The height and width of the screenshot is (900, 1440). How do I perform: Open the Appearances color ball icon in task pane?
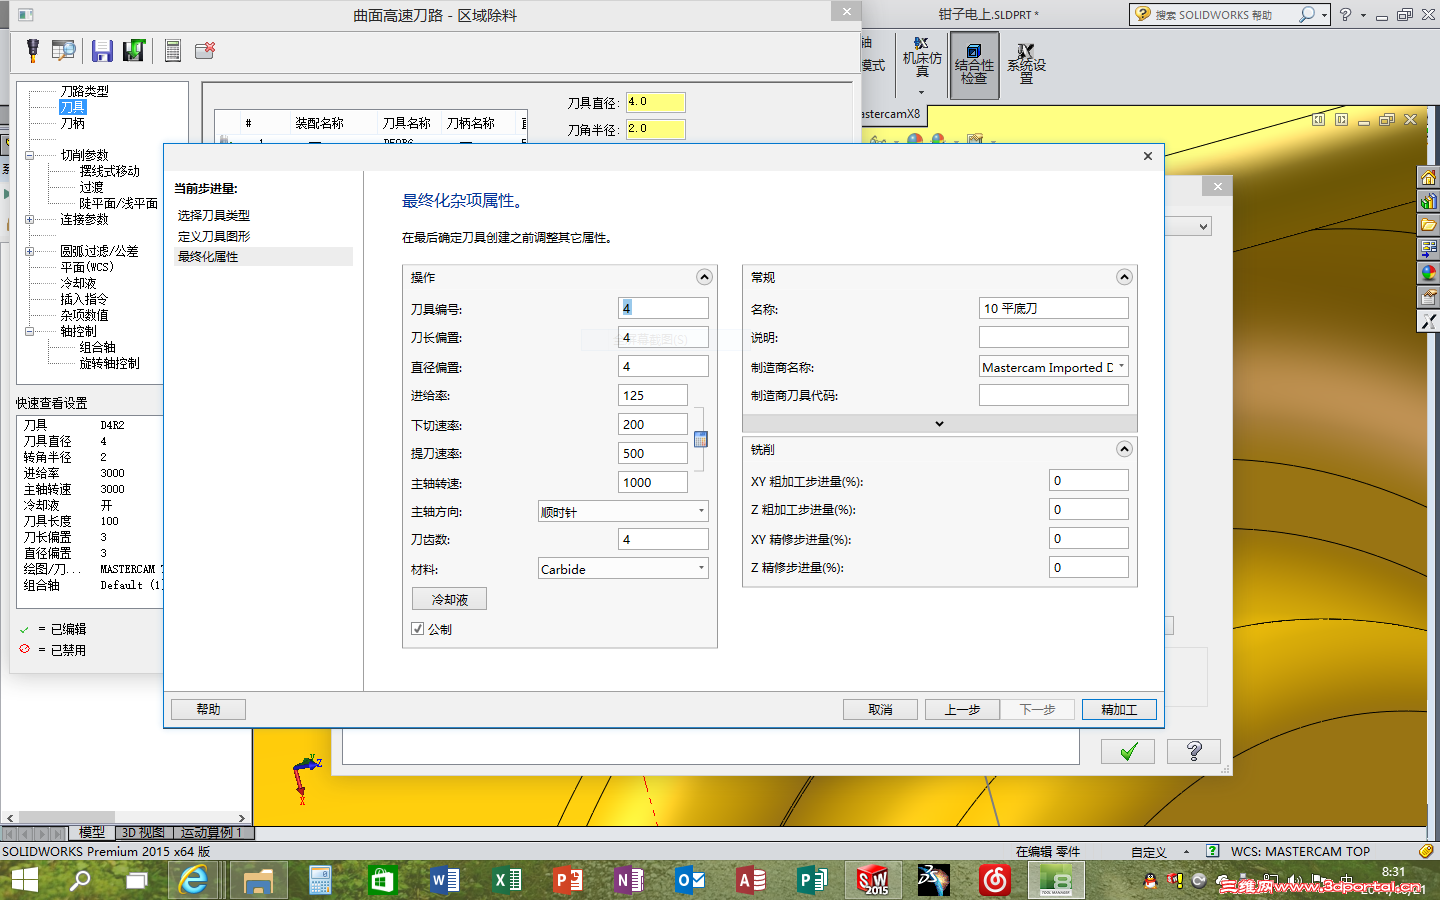(1428, 273)
